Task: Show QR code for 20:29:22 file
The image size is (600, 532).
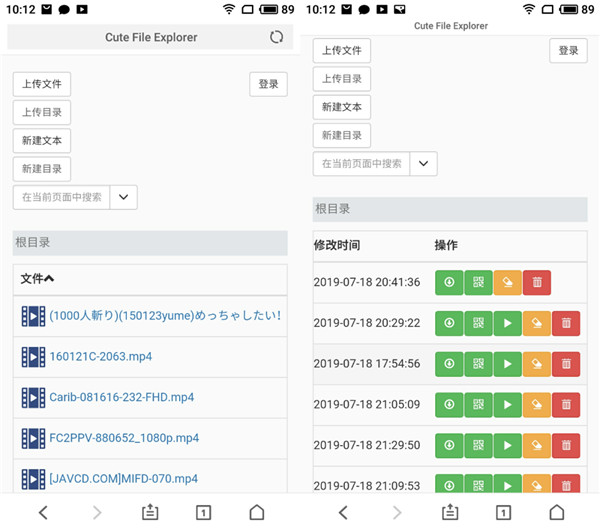Action: point(478,323)
